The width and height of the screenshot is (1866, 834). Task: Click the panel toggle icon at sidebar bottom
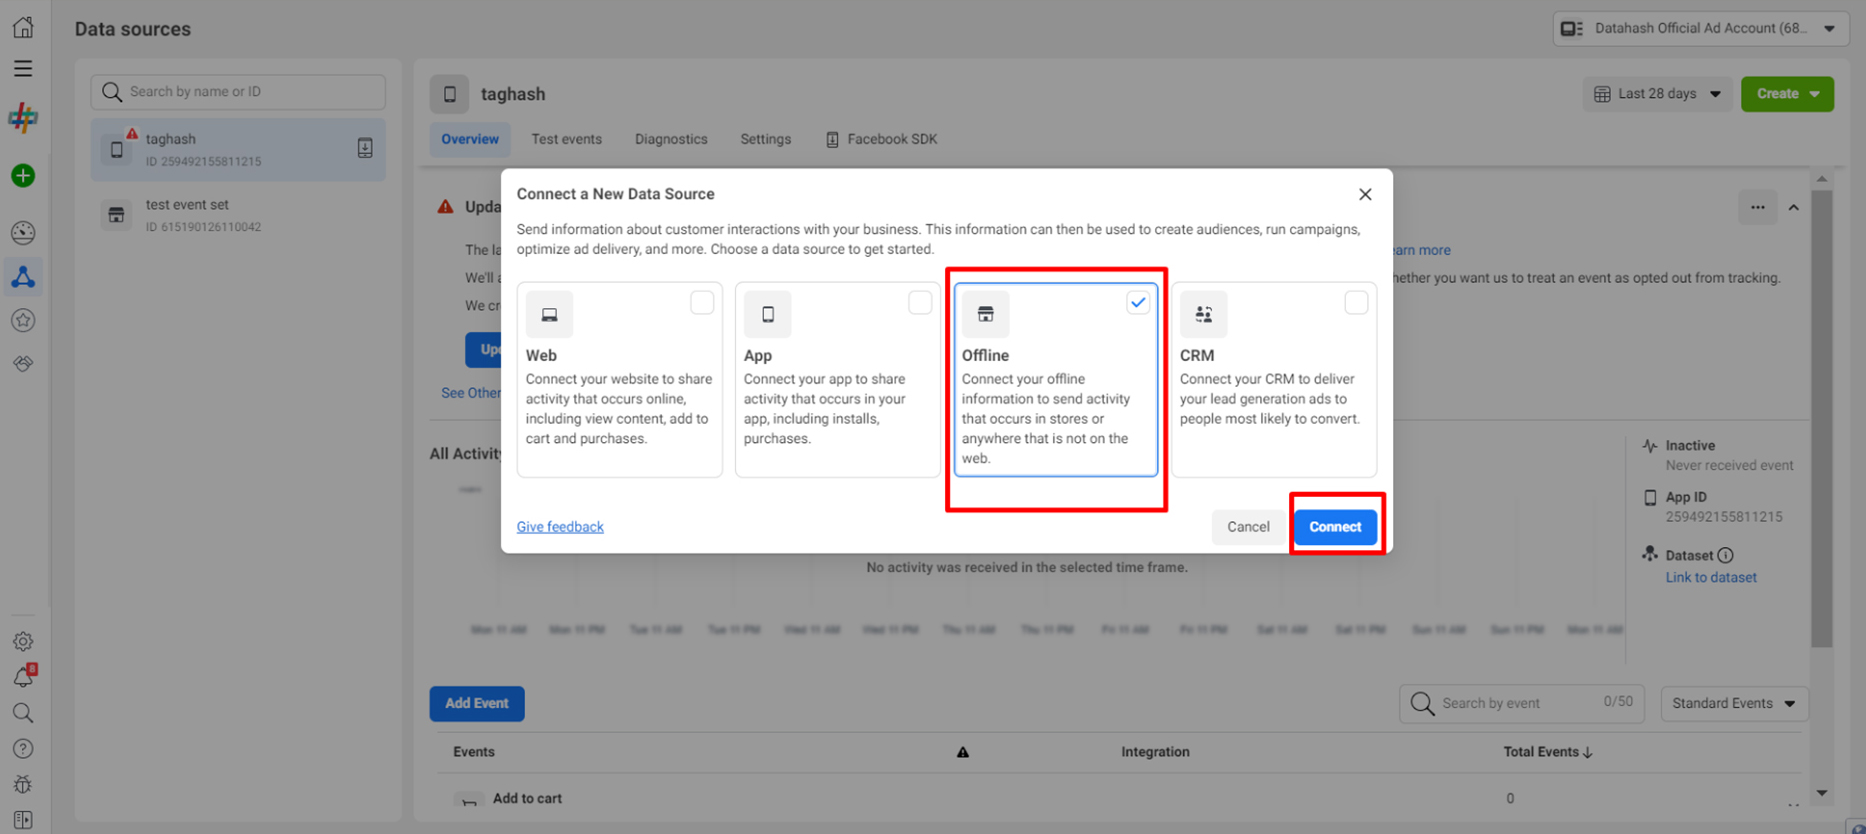pos(23,820)
